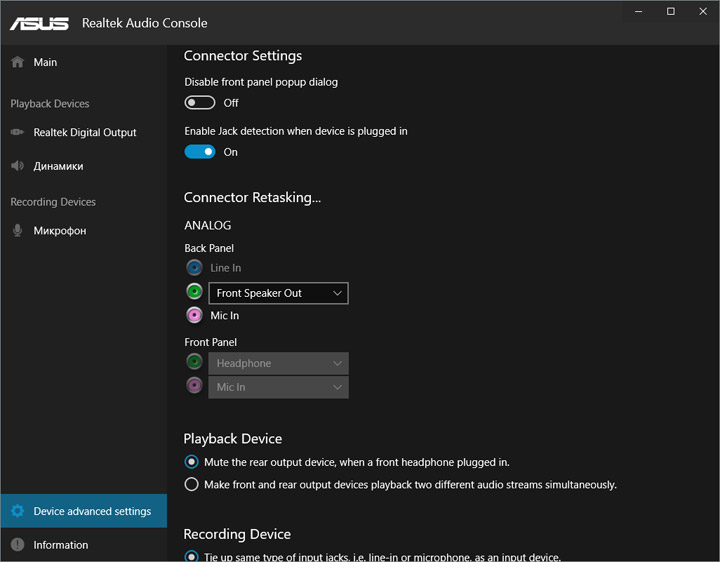Screen dimensions: 720x562
Task: Click the blue Line In jack icon
Action: click(194, 268)
